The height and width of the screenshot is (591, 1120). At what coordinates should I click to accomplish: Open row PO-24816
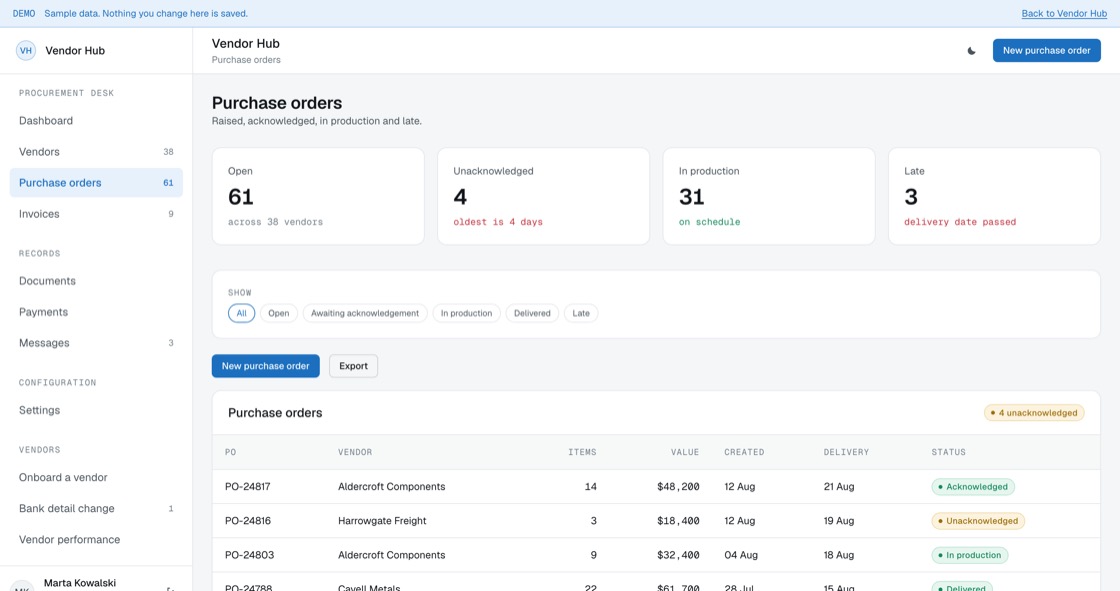pyautogui.click(x=656, y=521)
